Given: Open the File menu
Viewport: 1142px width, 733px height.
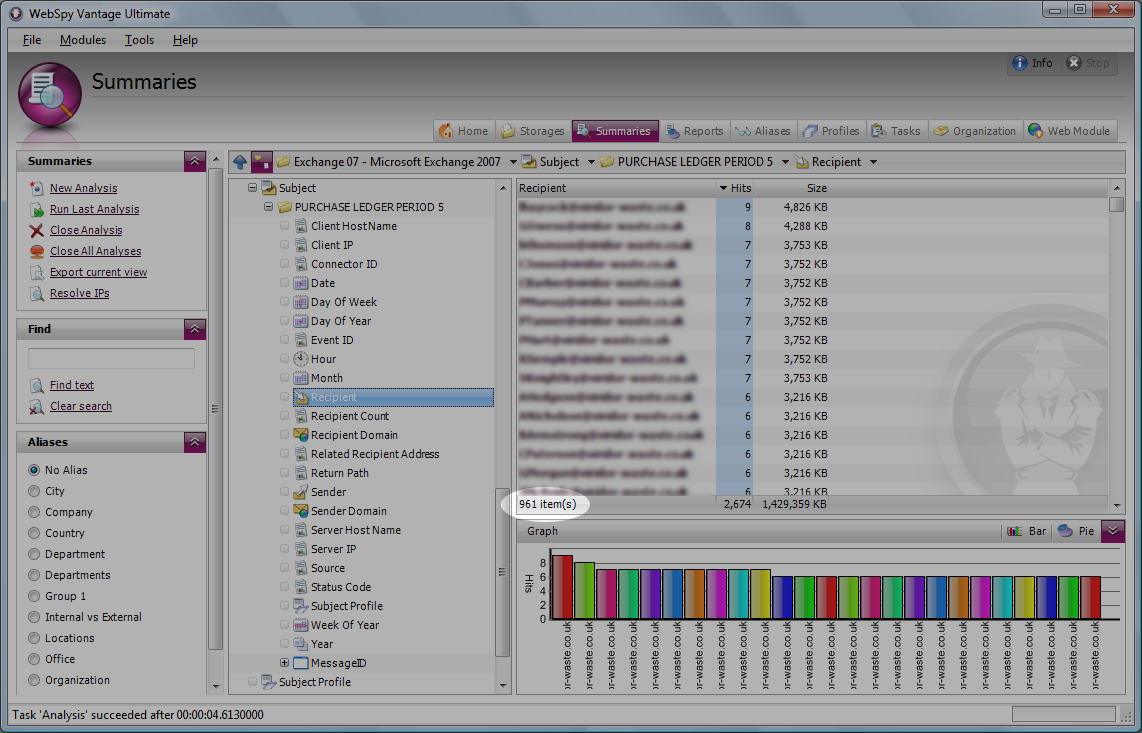Looking at the screenshot, I should (x=32, y=40).
